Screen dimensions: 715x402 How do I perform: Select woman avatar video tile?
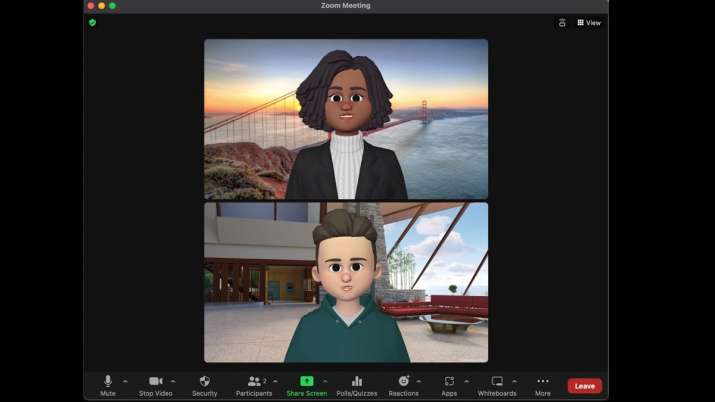[x=346, y=119]
